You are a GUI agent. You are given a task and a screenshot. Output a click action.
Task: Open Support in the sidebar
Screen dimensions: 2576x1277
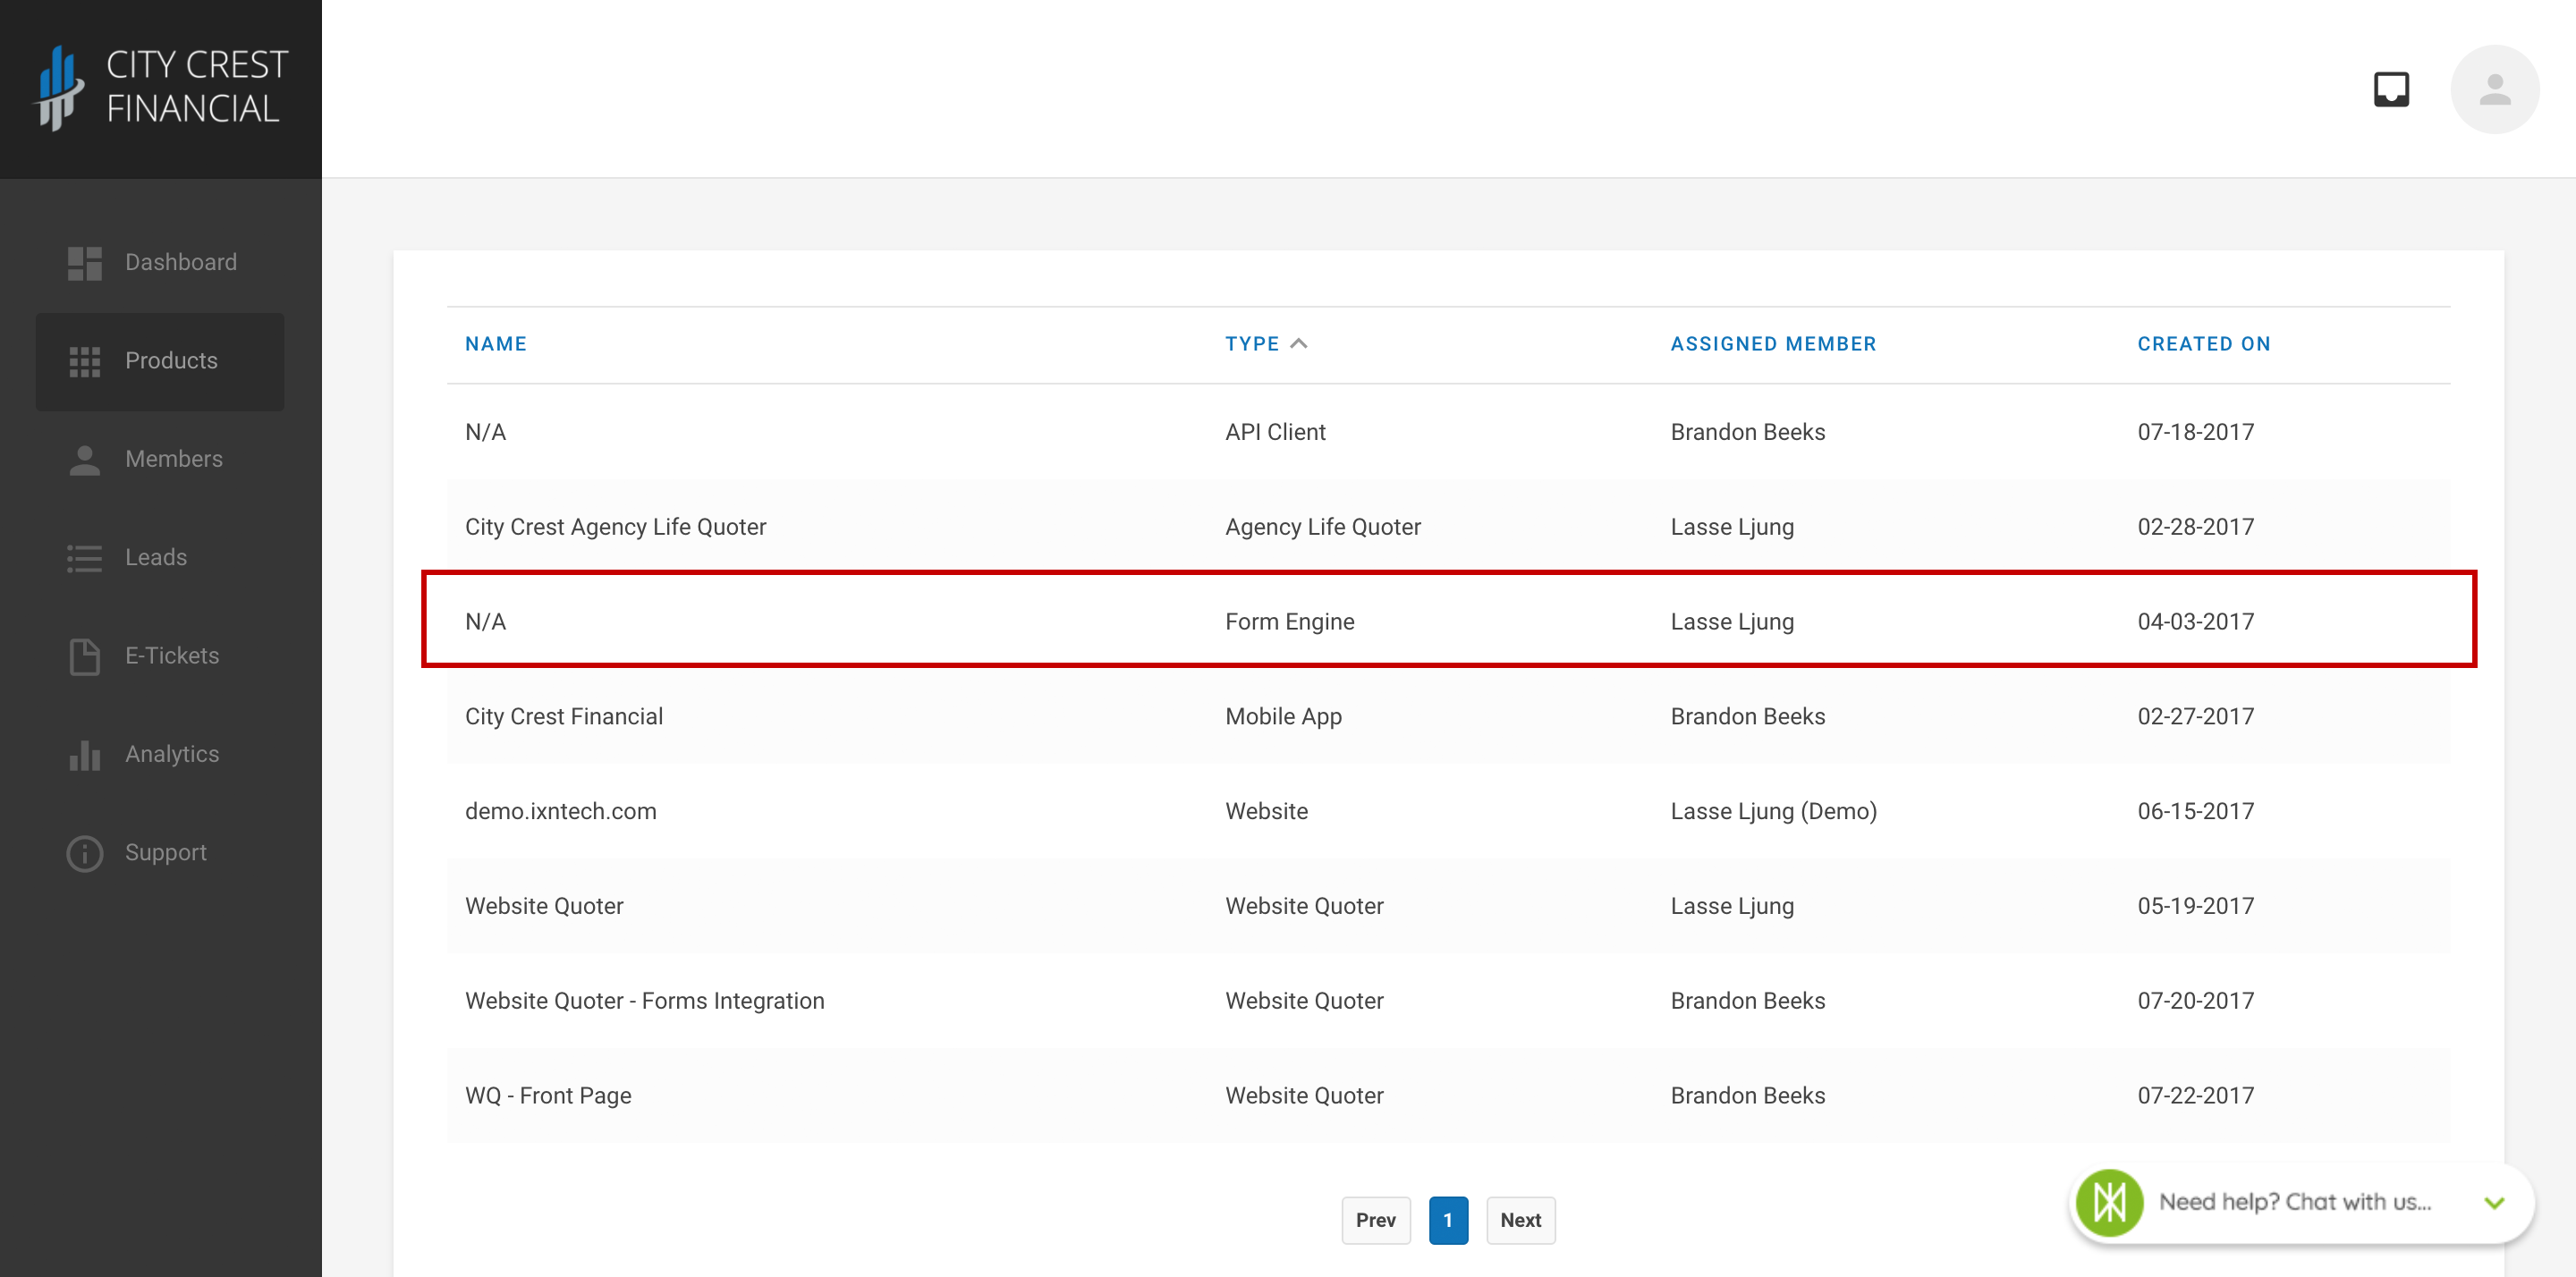160,853
